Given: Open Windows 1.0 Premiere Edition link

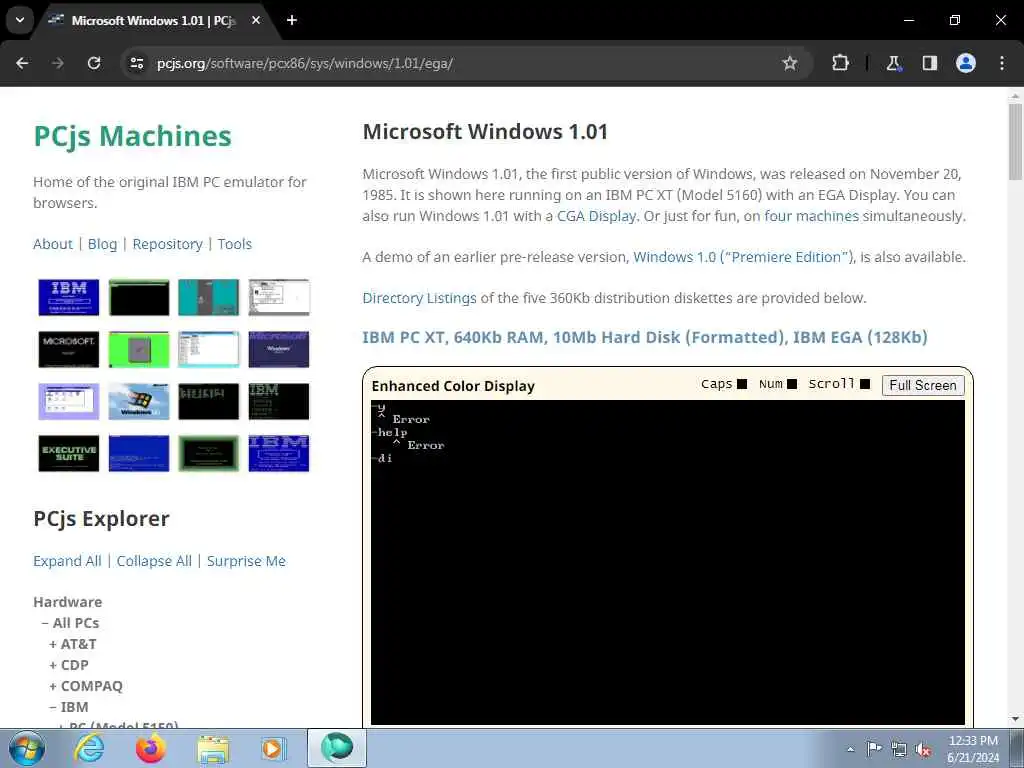Looking at the screenshot, I should [x=744, y=257].
